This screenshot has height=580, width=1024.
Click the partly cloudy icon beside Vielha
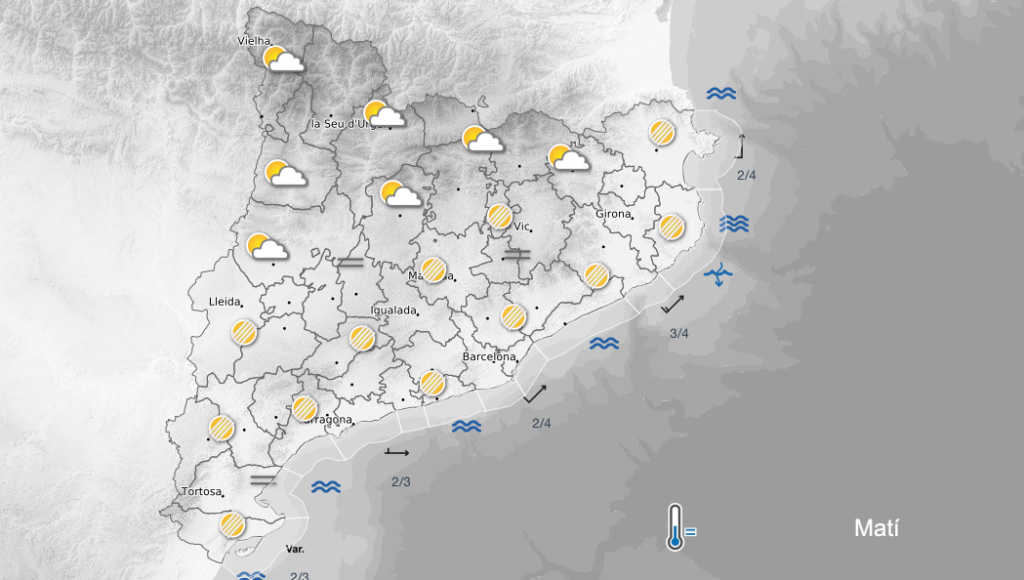(x=283, y=60)
